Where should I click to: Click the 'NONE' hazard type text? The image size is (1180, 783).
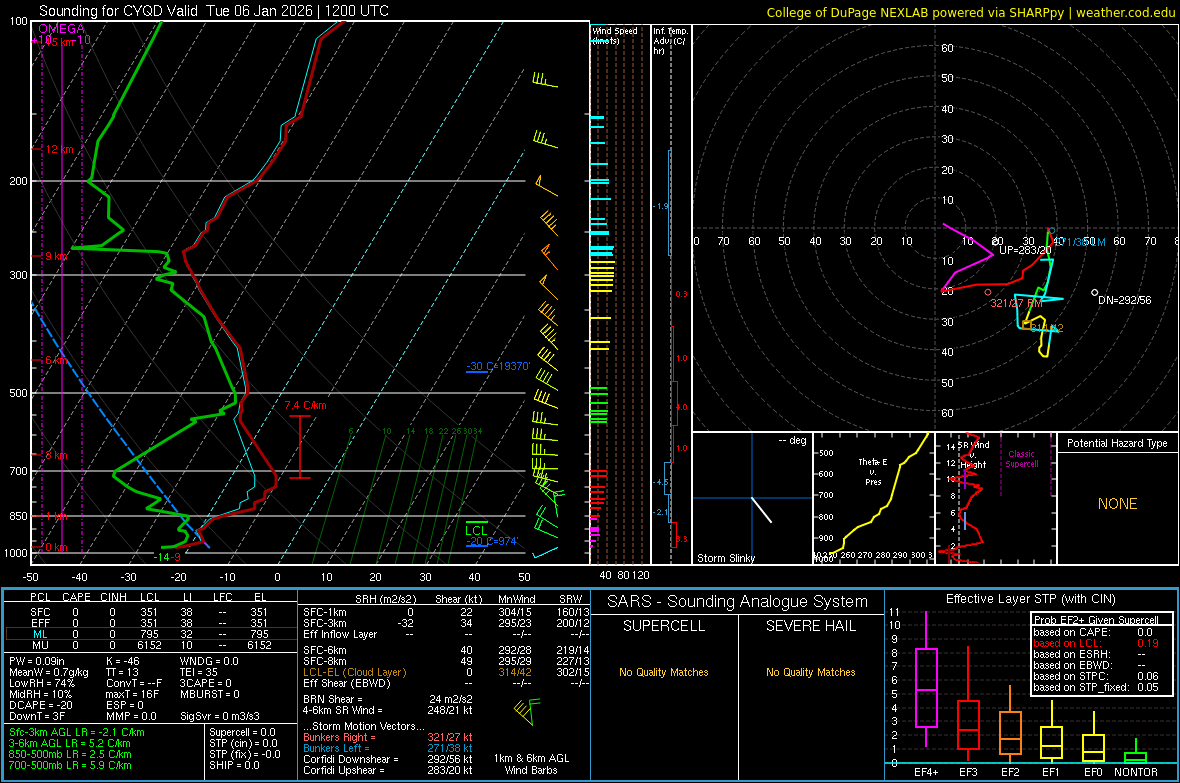(x=1117, y=504)
